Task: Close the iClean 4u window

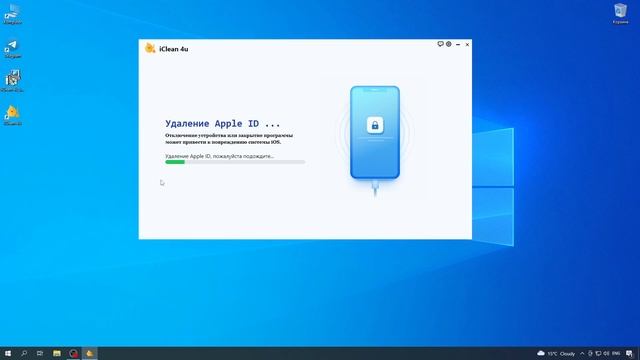Action: (467, 44)
